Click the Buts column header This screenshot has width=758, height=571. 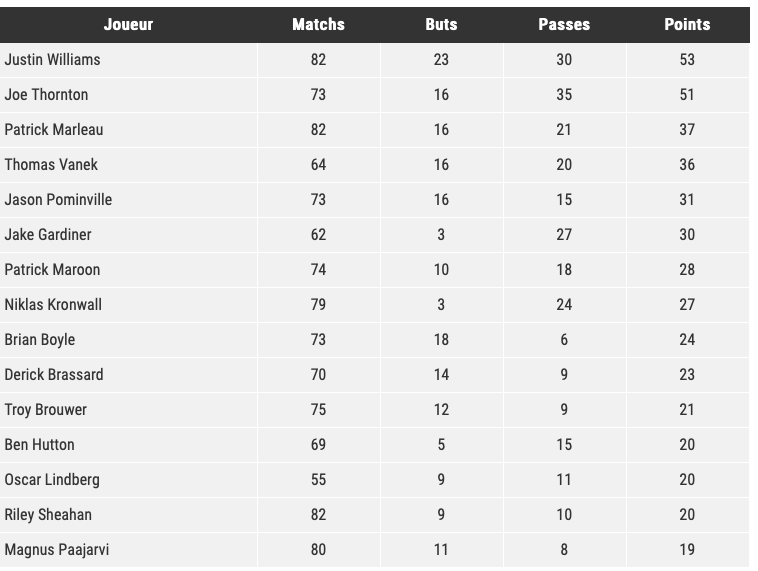pyautogui.click(x=441, y=24)
